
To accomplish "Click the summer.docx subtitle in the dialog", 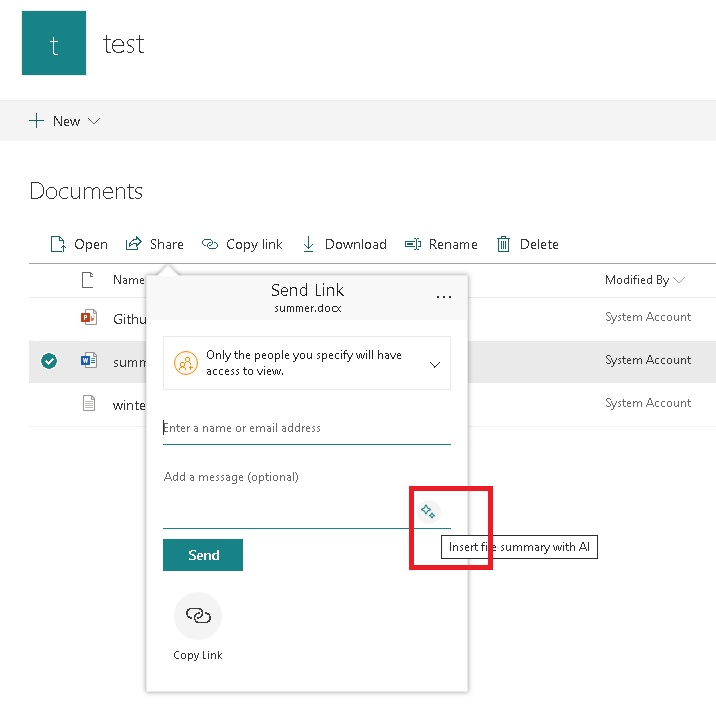I will (x=308, y=308).
